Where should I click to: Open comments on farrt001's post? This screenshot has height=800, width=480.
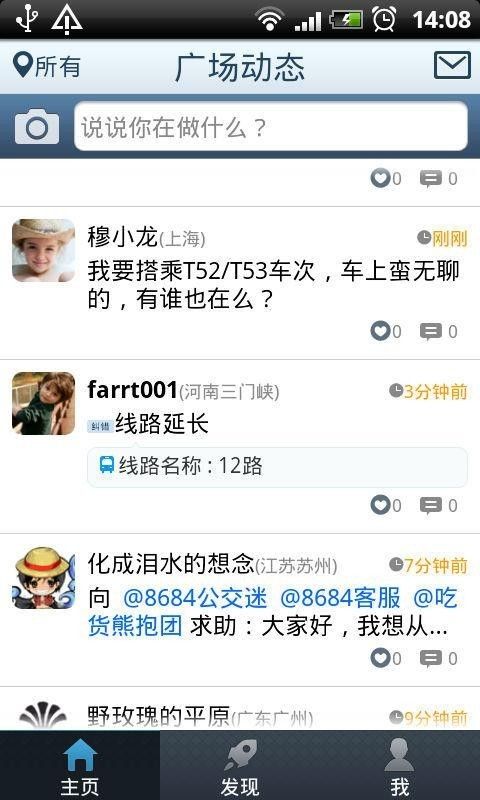coord(438,506)
